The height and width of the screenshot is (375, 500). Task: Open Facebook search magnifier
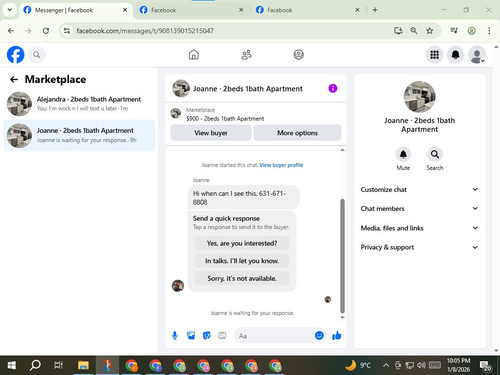[x=37, y=55]
